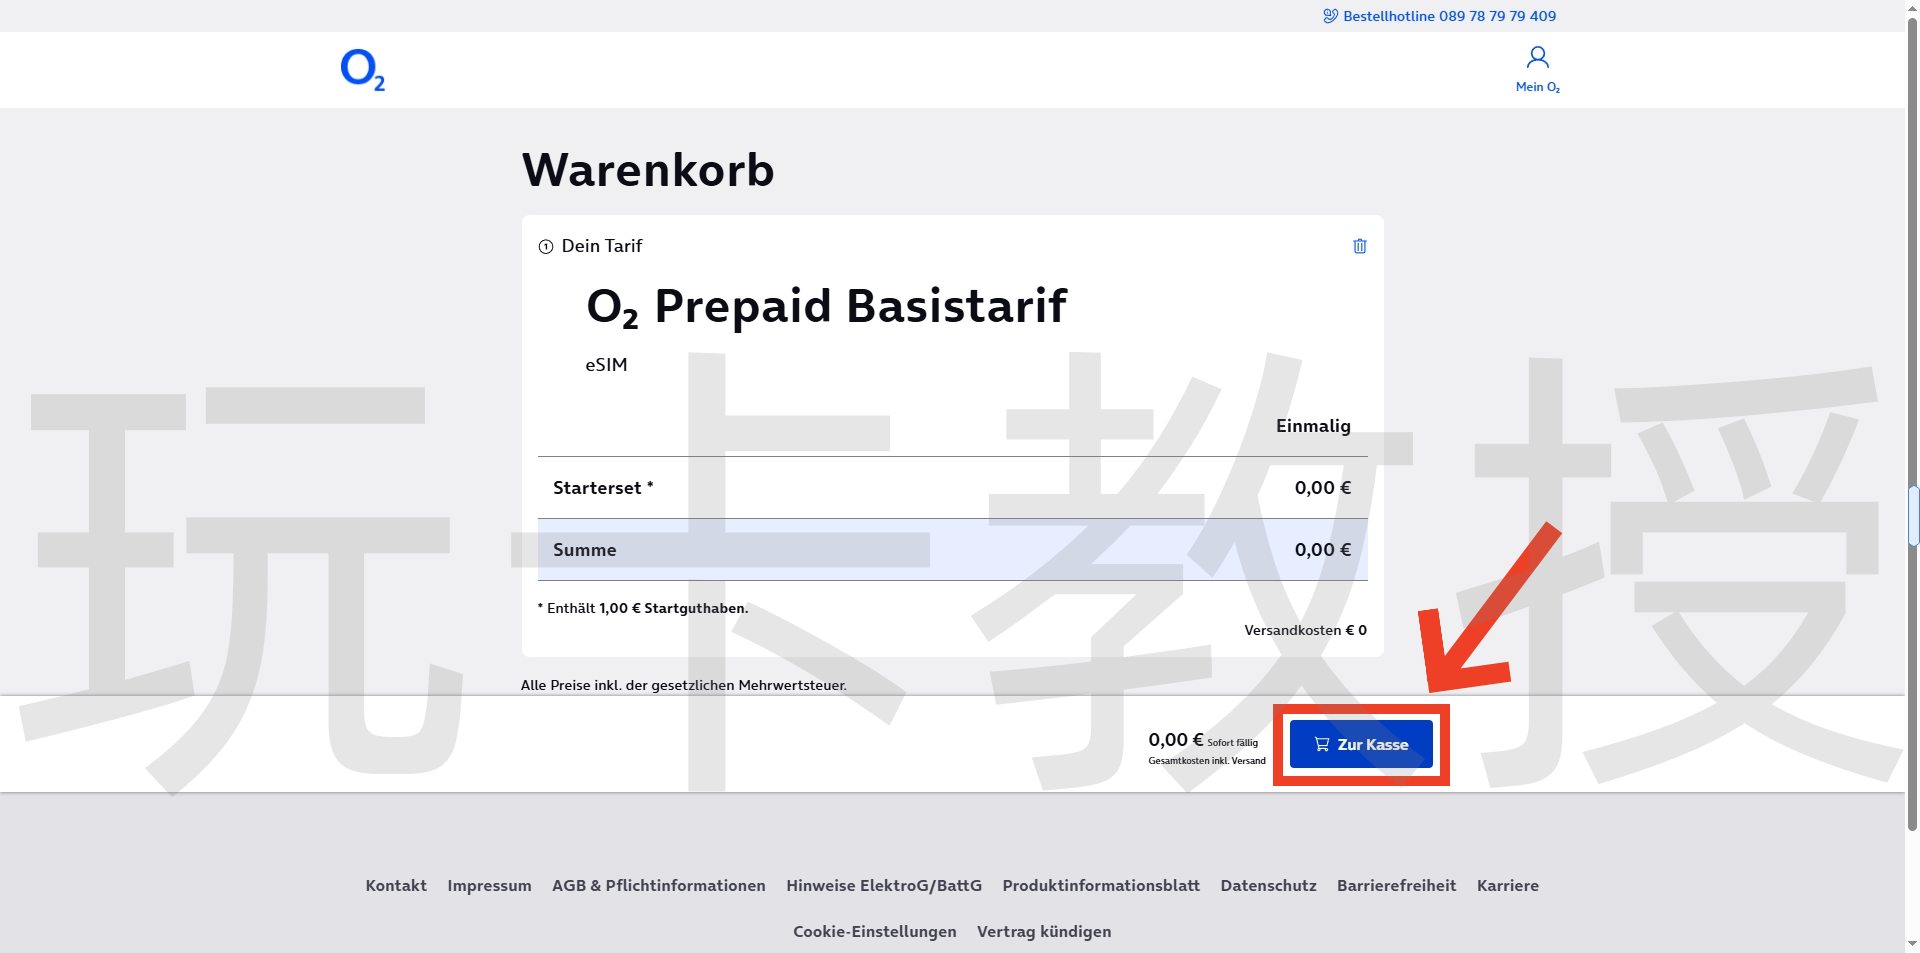Screen dimensions: 1920x953
Task: Click the info icon beside Dein Tarif
Action: pos(546,247)
